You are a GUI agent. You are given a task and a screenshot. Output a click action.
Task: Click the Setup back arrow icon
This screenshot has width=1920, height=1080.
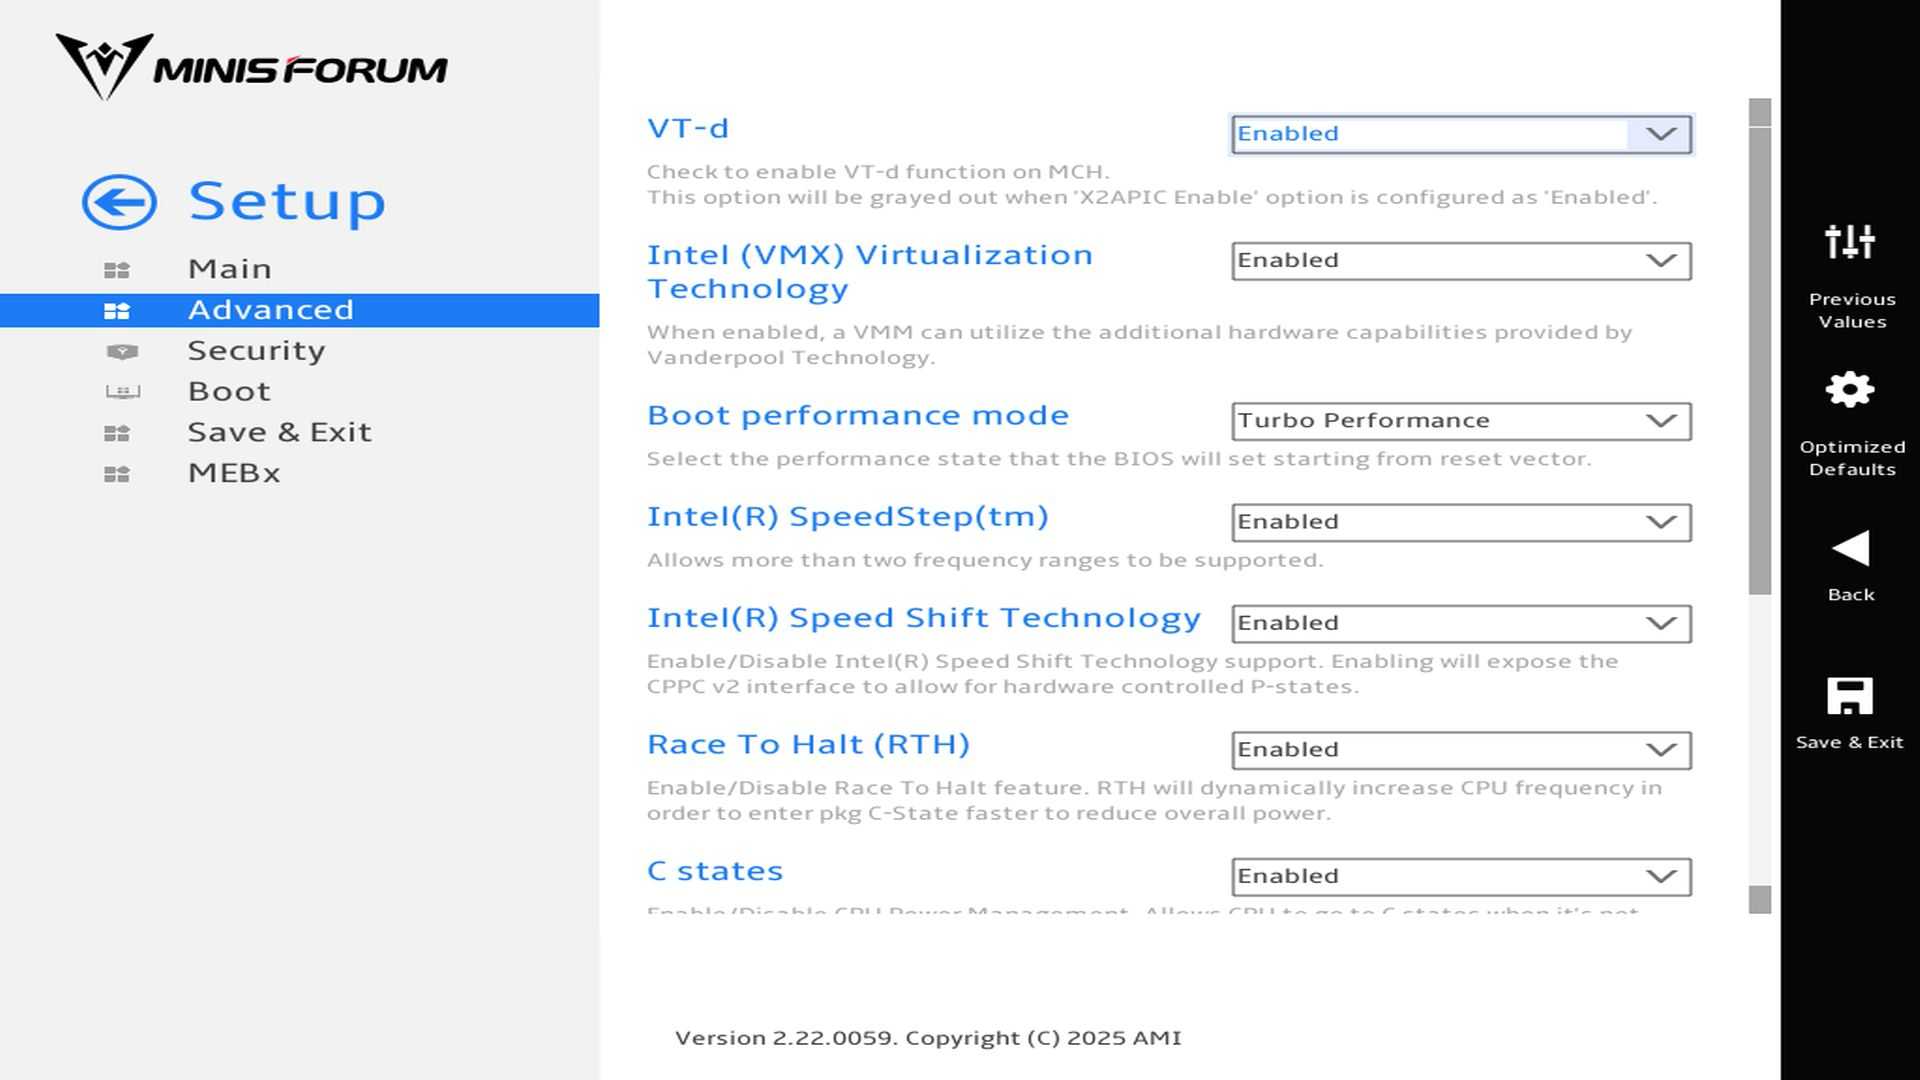click(x=119, y=202)
